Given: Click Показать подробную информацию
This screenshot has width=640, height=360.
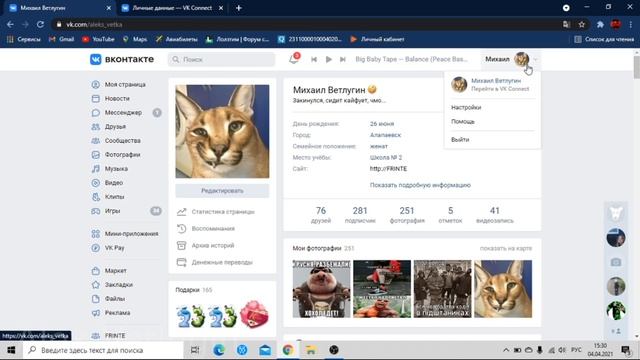Looking at the screenshot, I should coord(420,185).
